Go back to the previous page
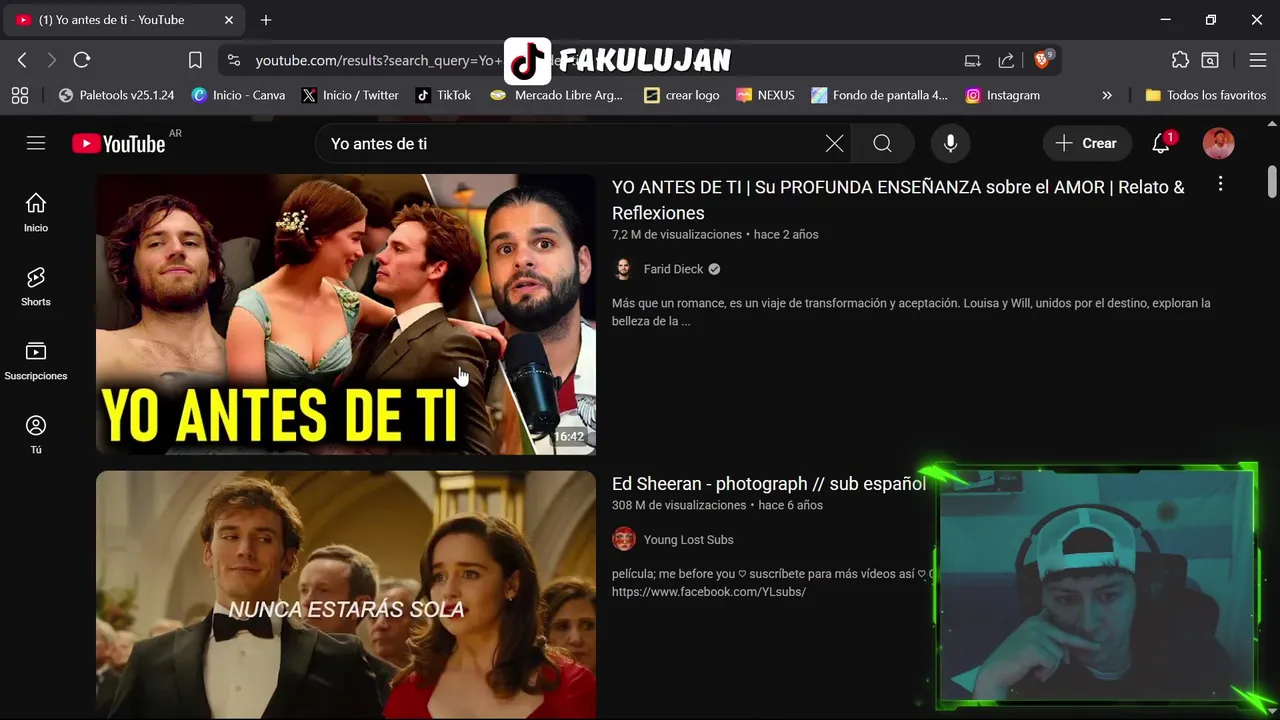This screenshot has height=720, width=1280. (22, 60)
